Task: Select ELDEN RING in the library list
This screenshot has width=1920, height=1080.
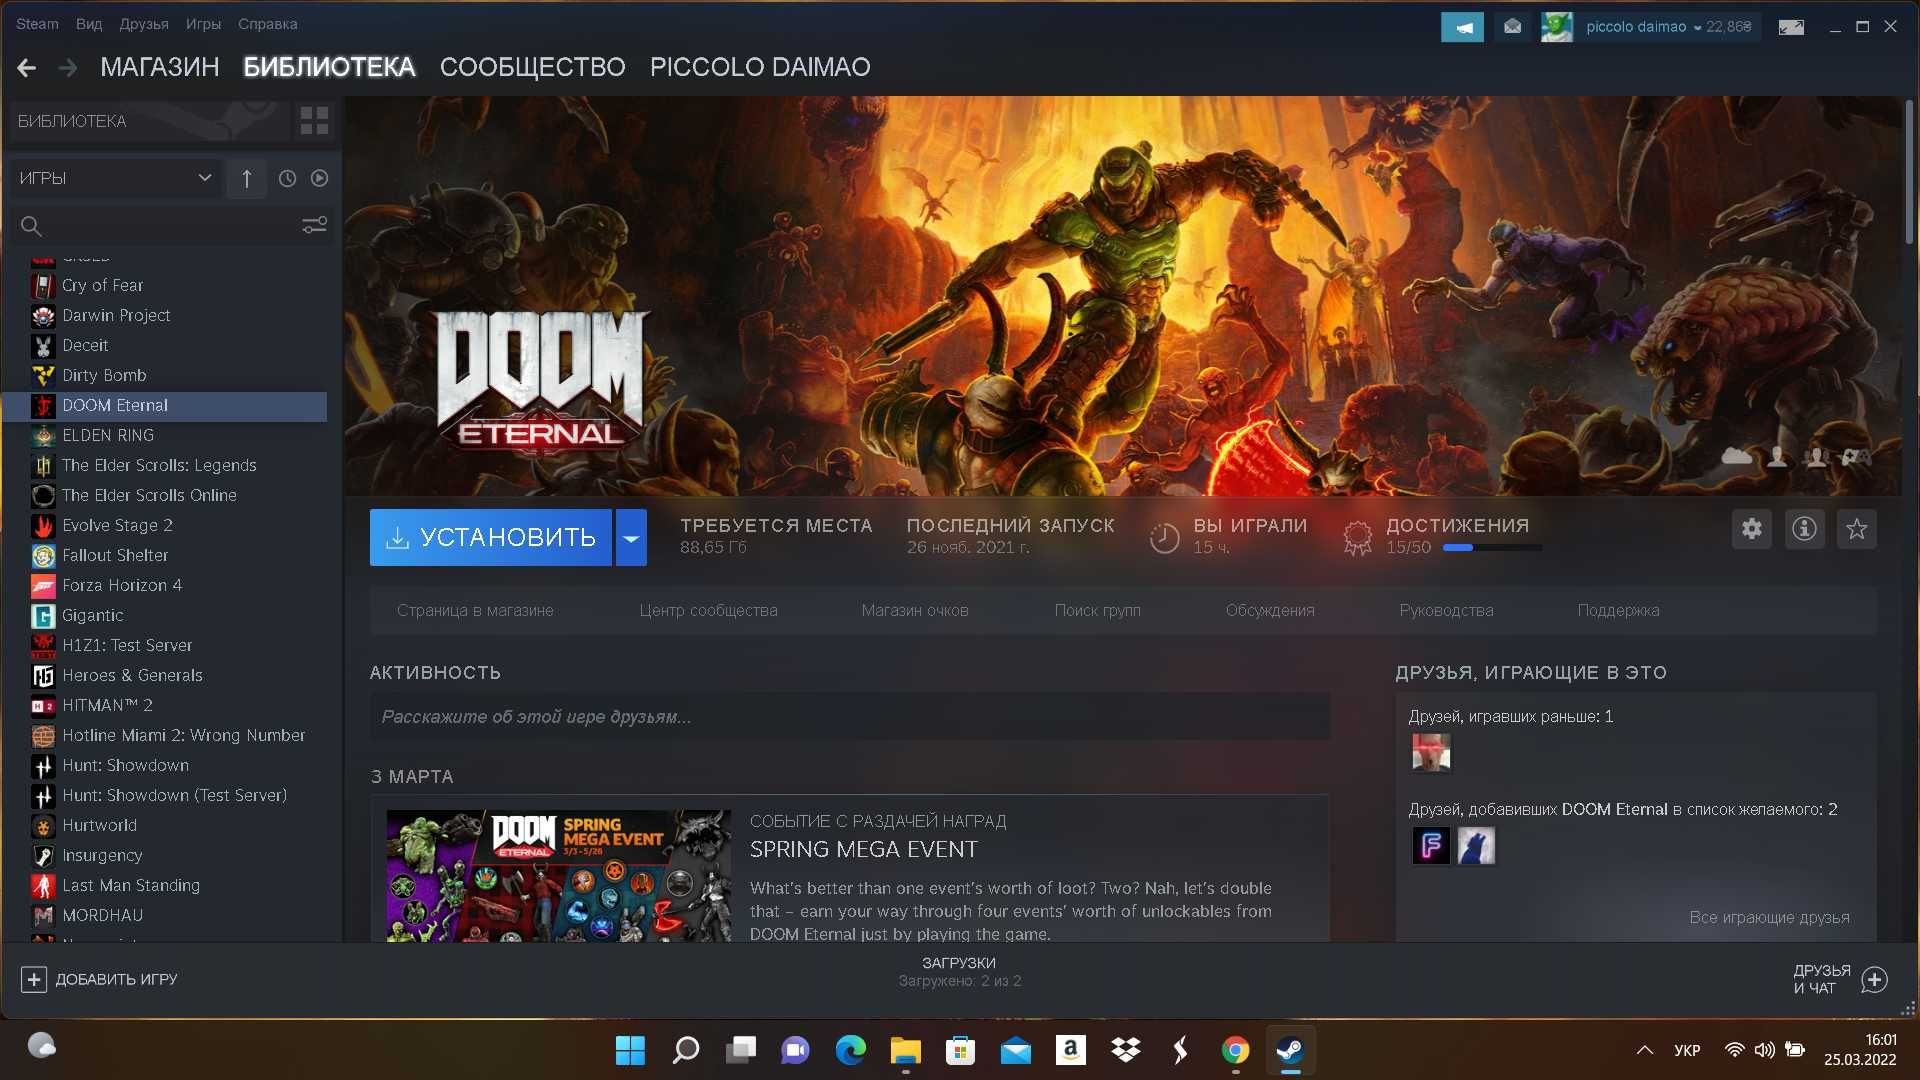Action: tap(165, 435)
